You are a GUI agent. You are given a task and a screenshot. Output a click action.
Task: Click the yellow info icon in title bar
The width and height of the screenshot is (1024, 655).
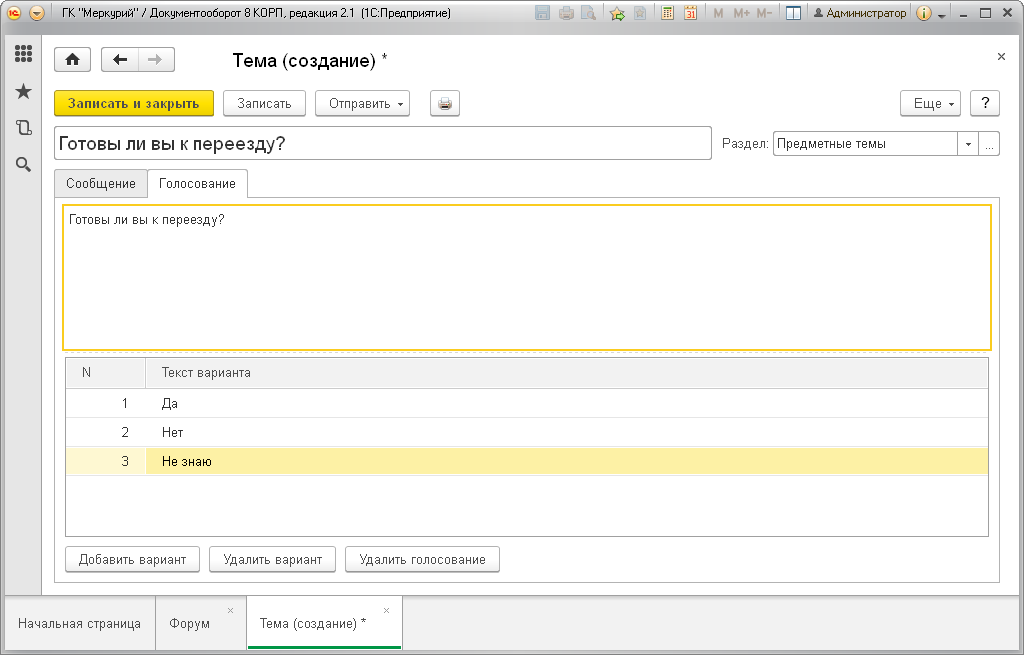(923, 13)
